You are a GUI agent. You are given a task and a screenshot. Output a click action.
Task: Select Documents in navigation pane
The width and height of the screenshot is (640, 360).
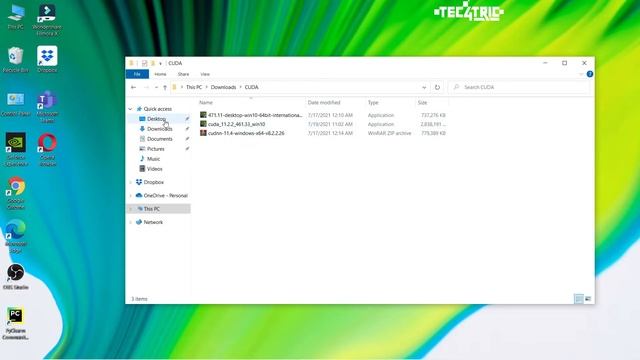tap(159, 139)
